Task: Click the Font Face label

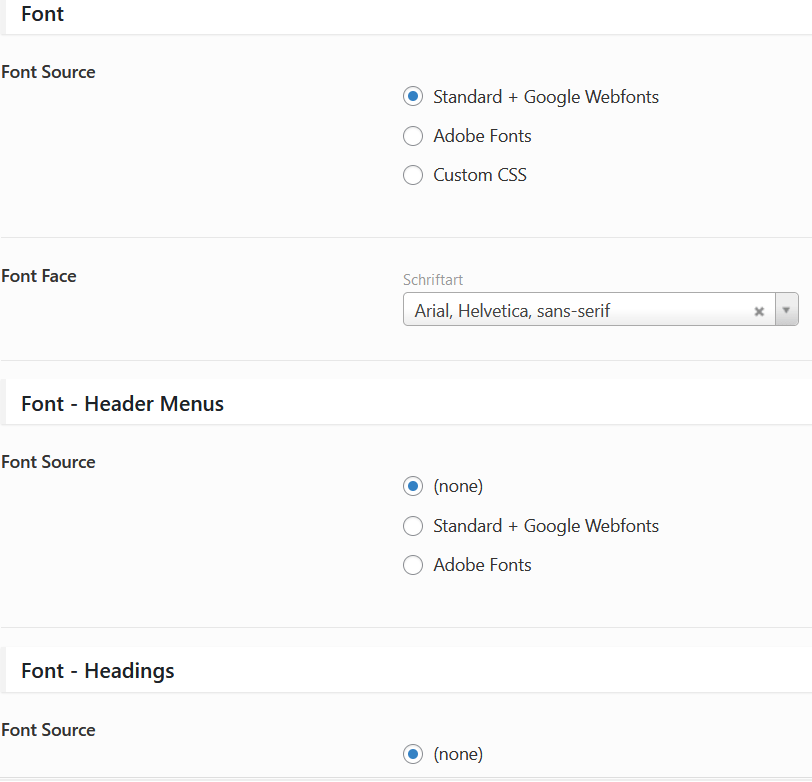Action: [x=39, y=276]
